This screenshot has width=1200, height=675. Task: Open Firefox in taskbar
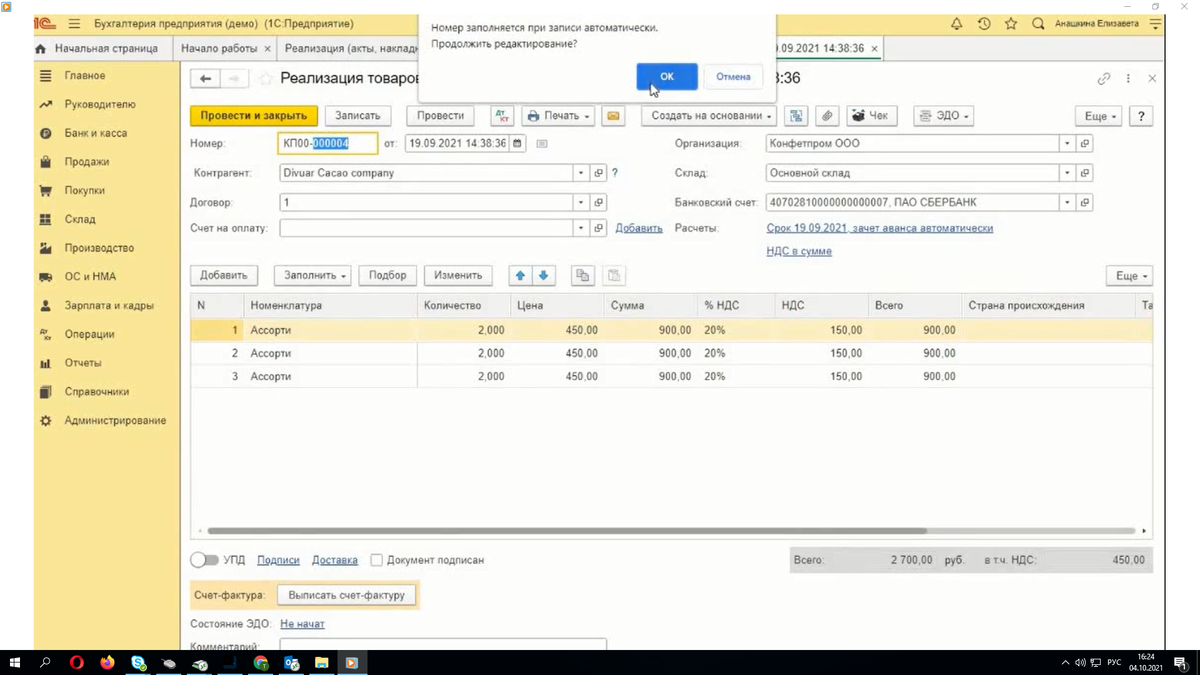107,662
